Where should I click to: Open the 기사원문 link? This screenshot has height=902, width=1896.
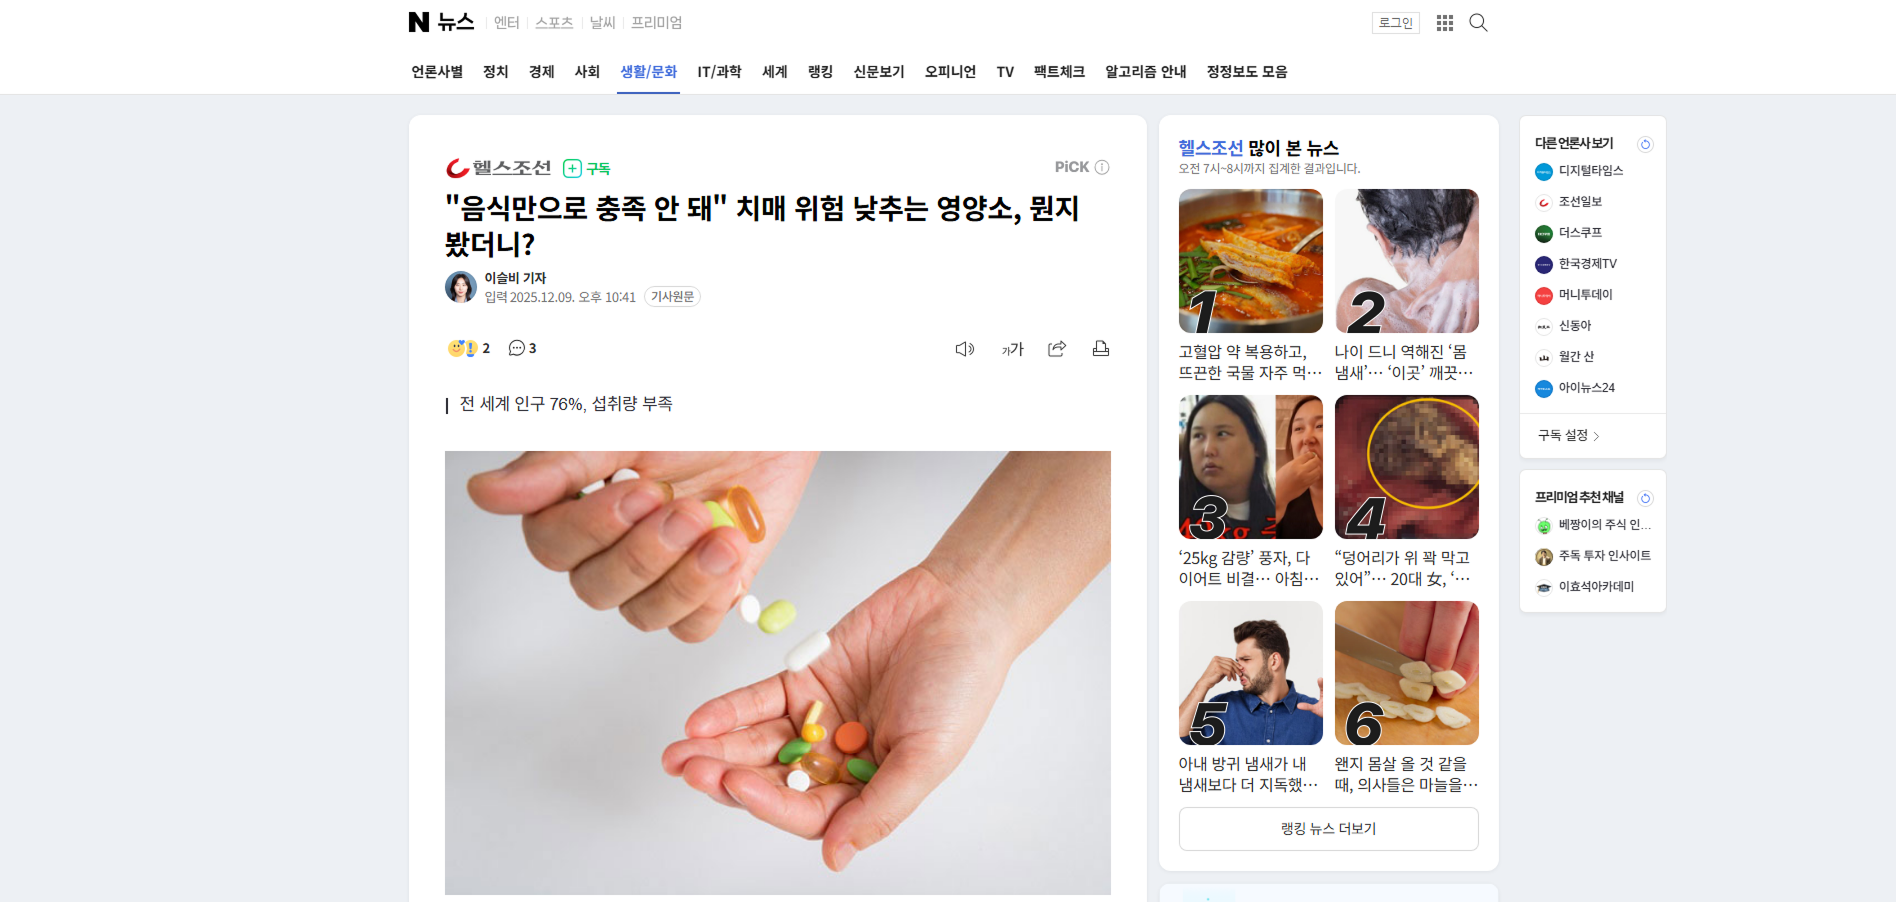click(672, 297)
